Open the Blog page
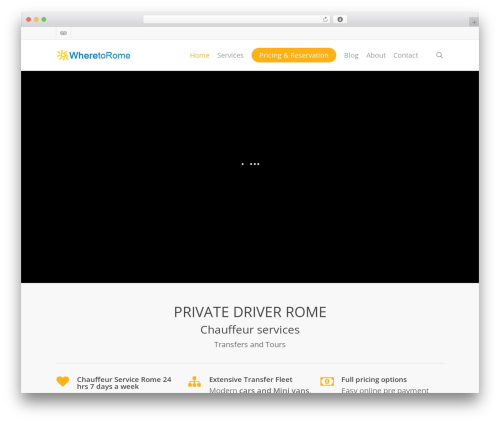 pyautogui.click(x=351, y=55)
